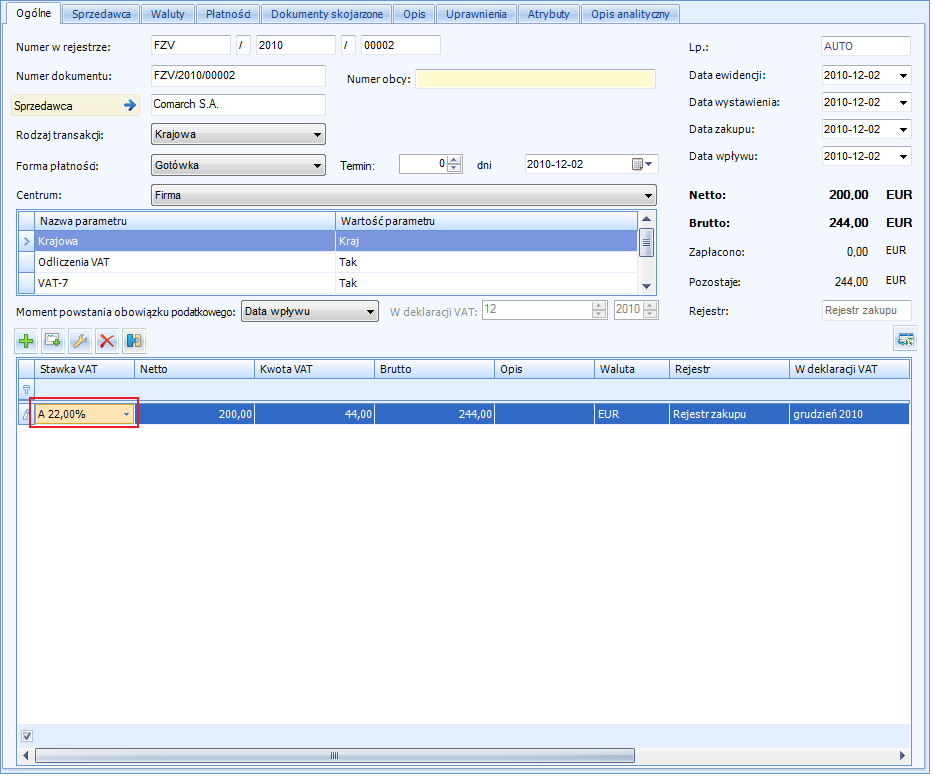
Task: Delete selected VAT row with red X
Action: coord(107,341)
